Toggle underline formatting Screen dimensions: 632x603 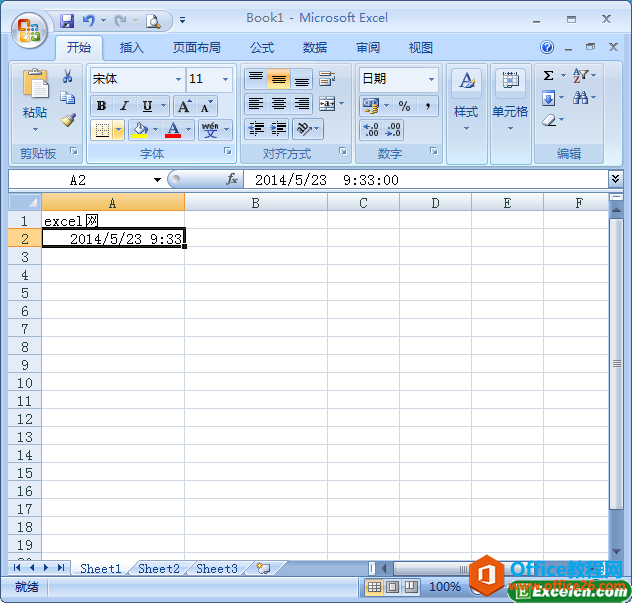(x=147, y=106)
